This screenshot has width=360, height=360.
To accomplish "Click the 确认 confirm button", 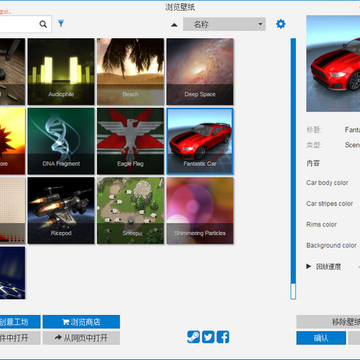I will click(321, 338).
